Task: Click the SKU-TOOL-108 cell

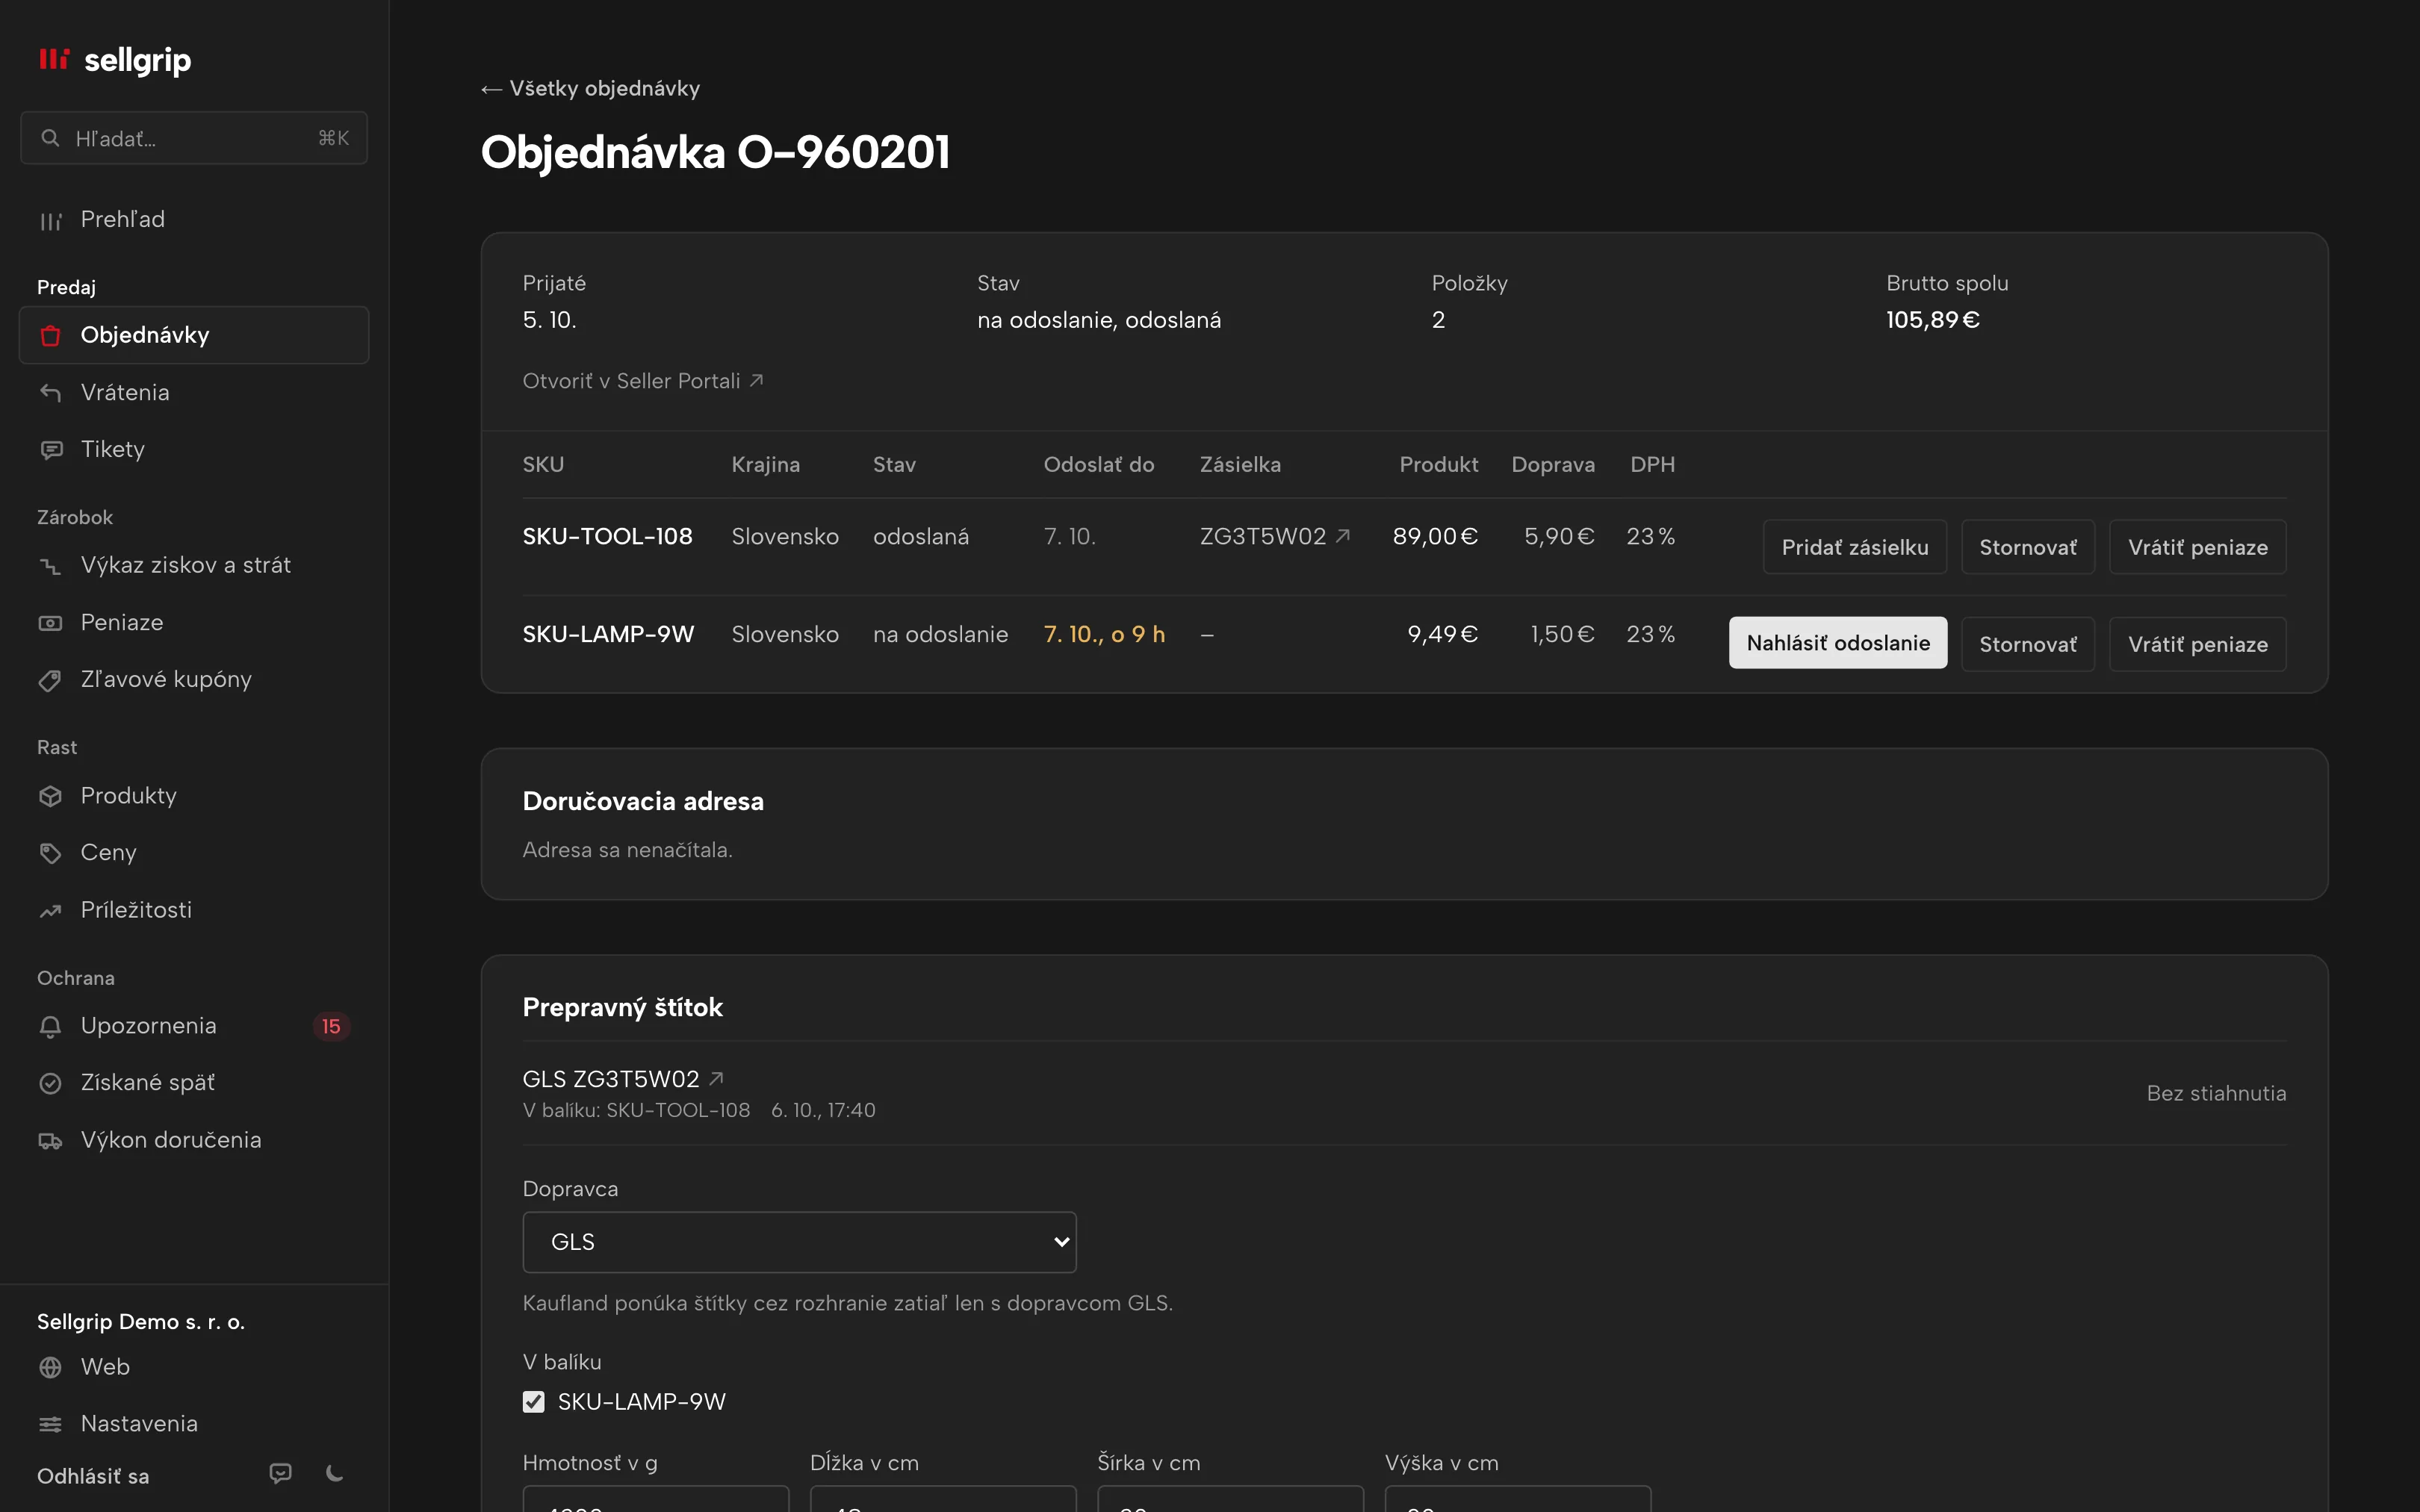Action: pyautogui.click(x=608, y=537)
